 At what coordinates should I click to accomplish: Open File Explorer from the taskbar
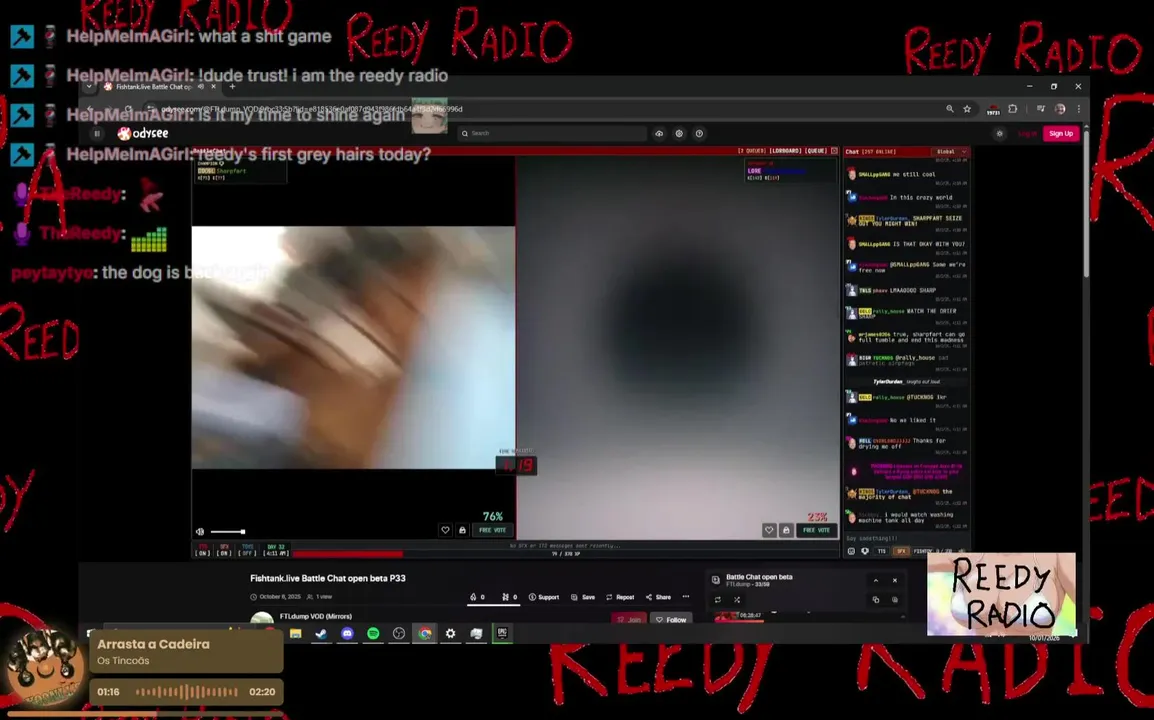click(x=296, y=633)
